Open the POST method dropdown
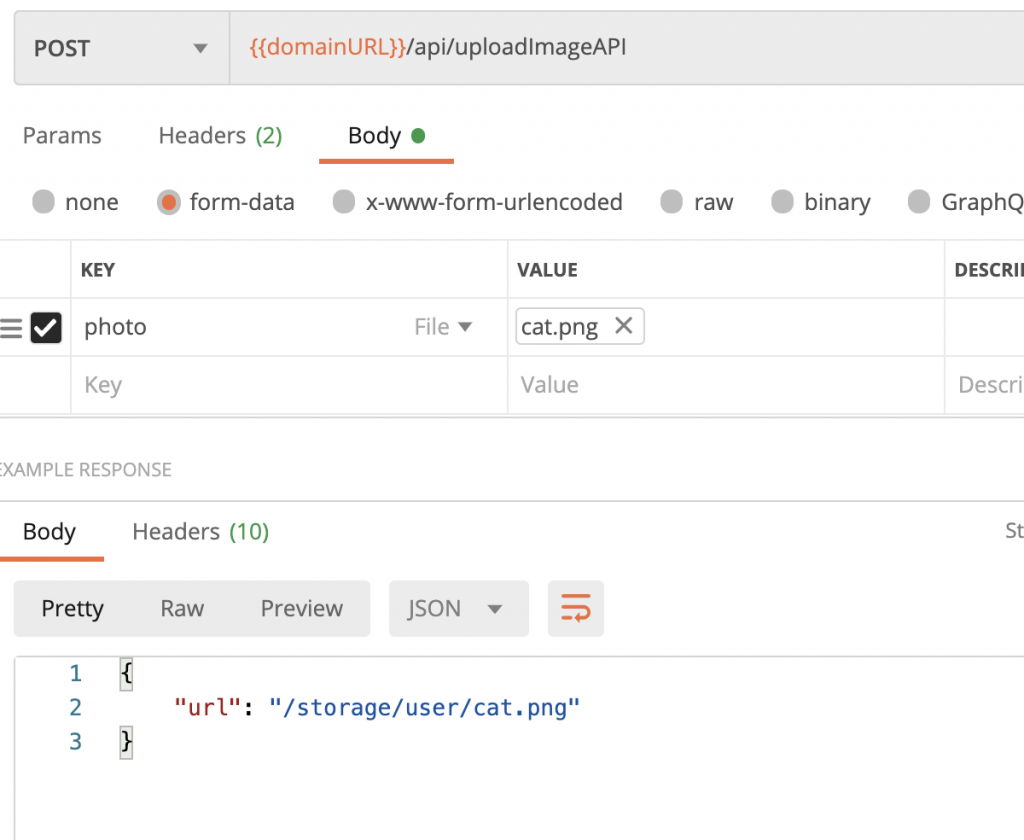 coord(120,48)
